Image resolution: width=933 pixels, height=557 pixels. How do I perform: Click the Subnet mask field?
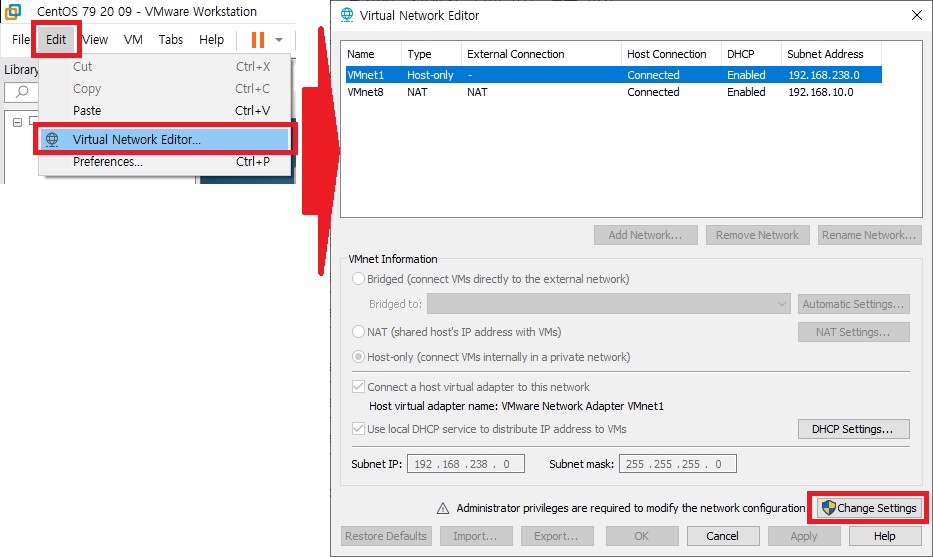678,464
